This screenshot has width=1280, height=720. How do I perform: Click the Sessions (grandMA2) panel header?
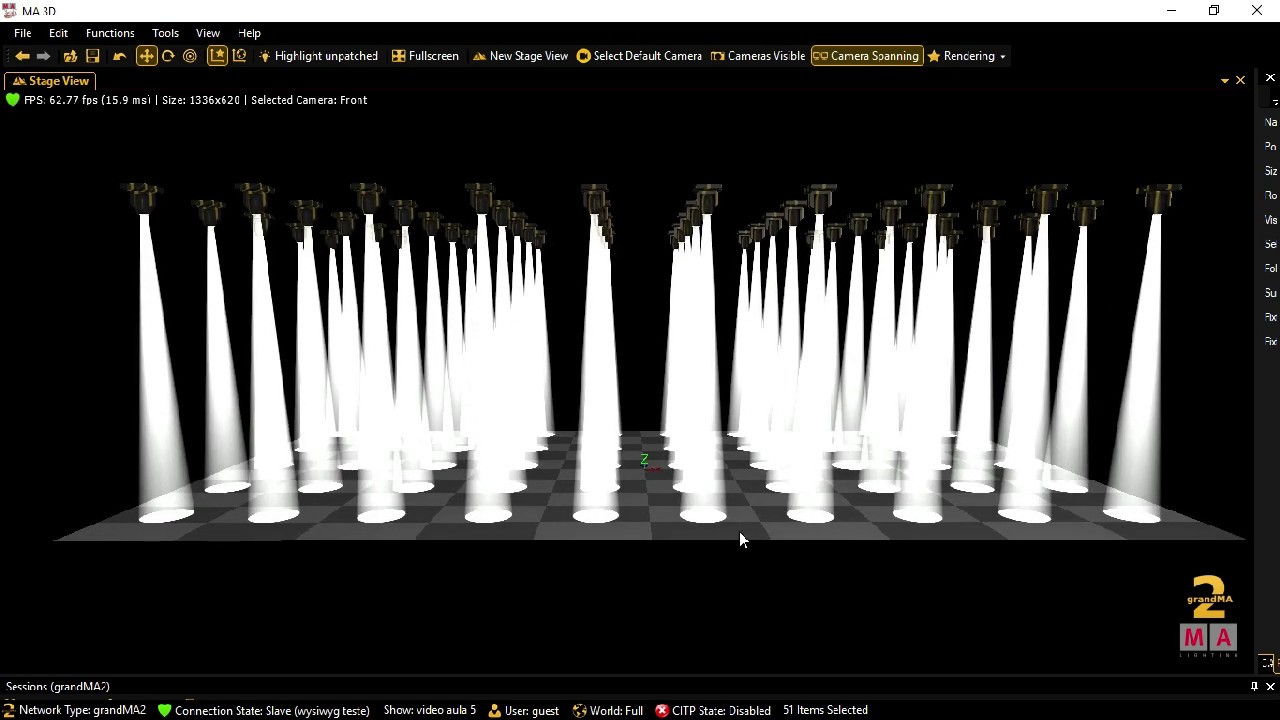click(x=58, y=687)
